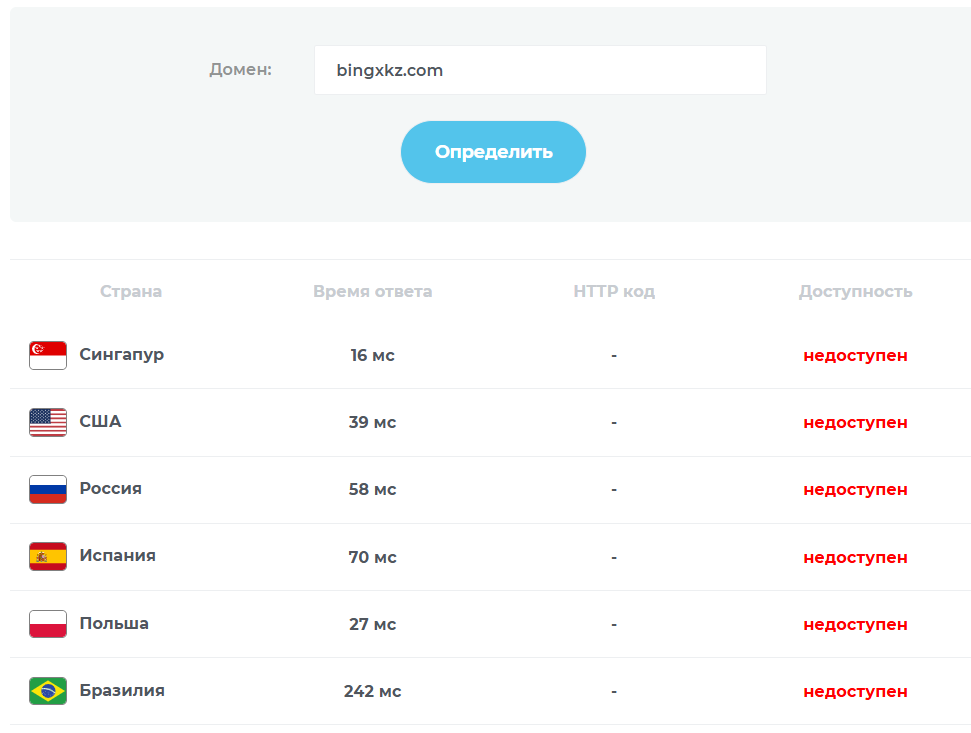Click the Домен field label
Viewport: 971px width, 733px height.
tap(240, 70)
